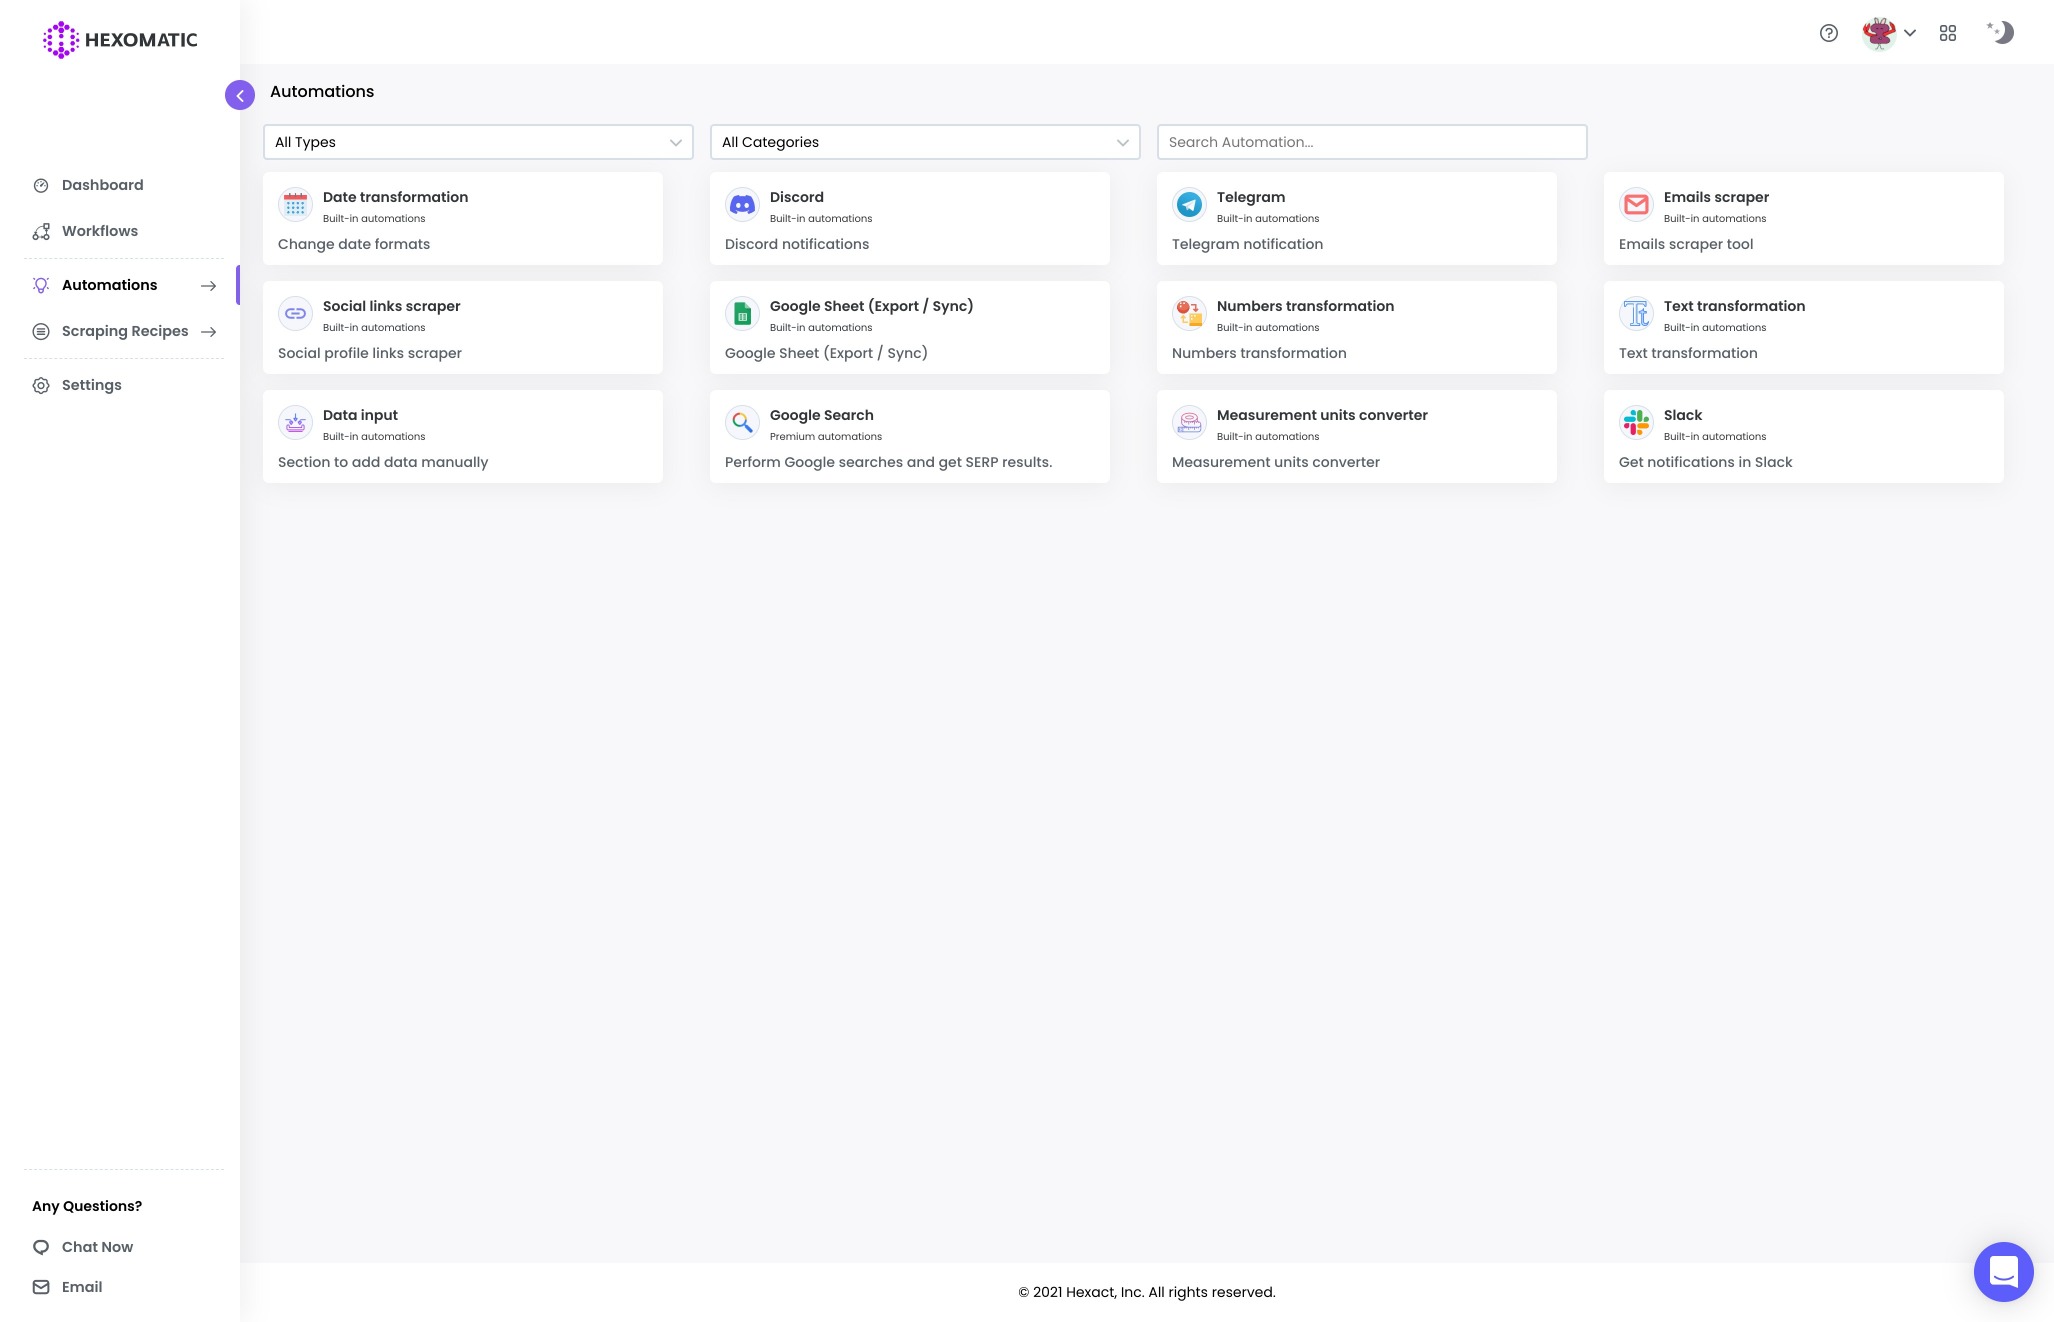The width and height of the screenshot is (2054, 1322).
Task: Click the Emails scraper envelope icon
Action: [x=1636, y=205]
